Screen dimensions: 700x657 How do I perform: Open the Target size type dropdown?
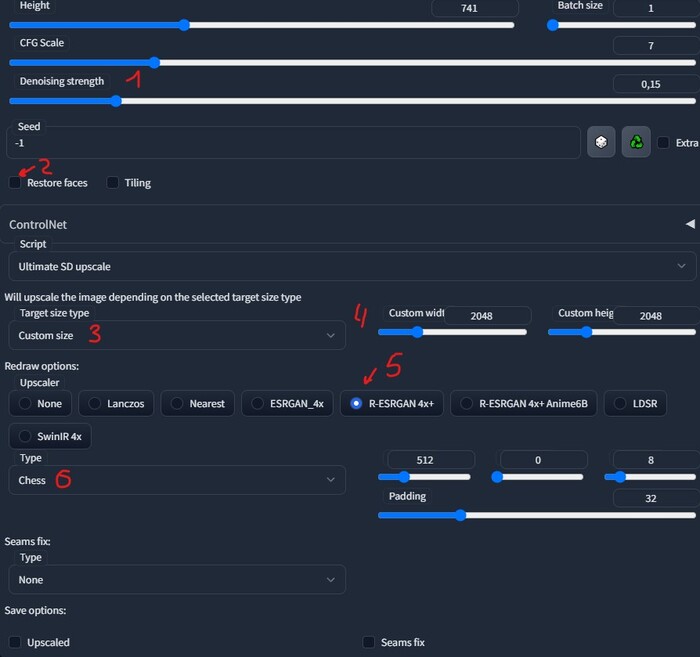(x=177, y=335)
